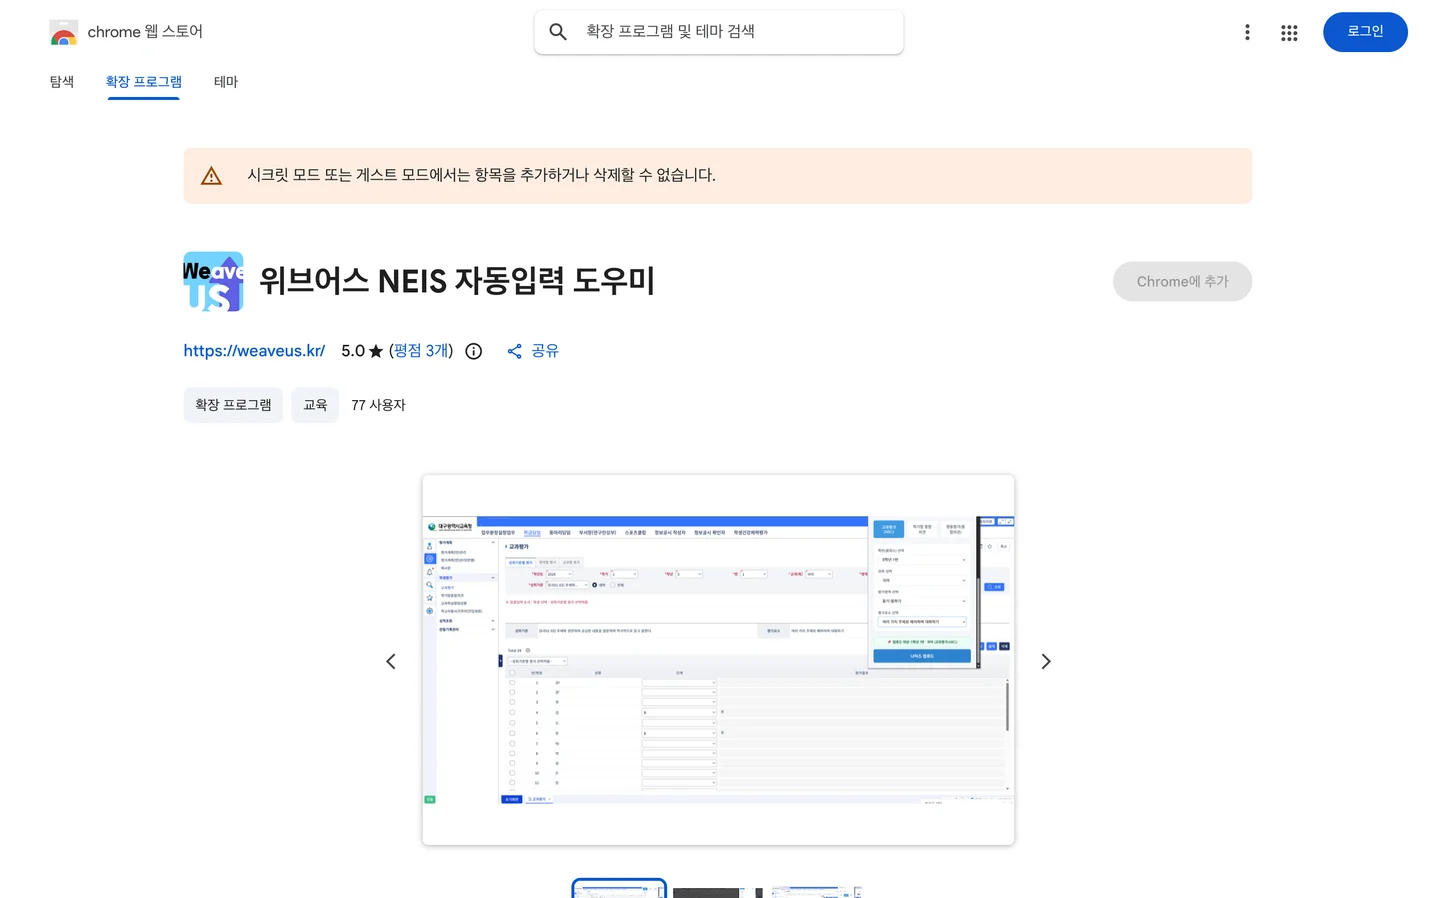This screenshot has height=898, width=1436.
Task: Select the 확장 프로그램 tab
Action: click(x=144, y=82)
